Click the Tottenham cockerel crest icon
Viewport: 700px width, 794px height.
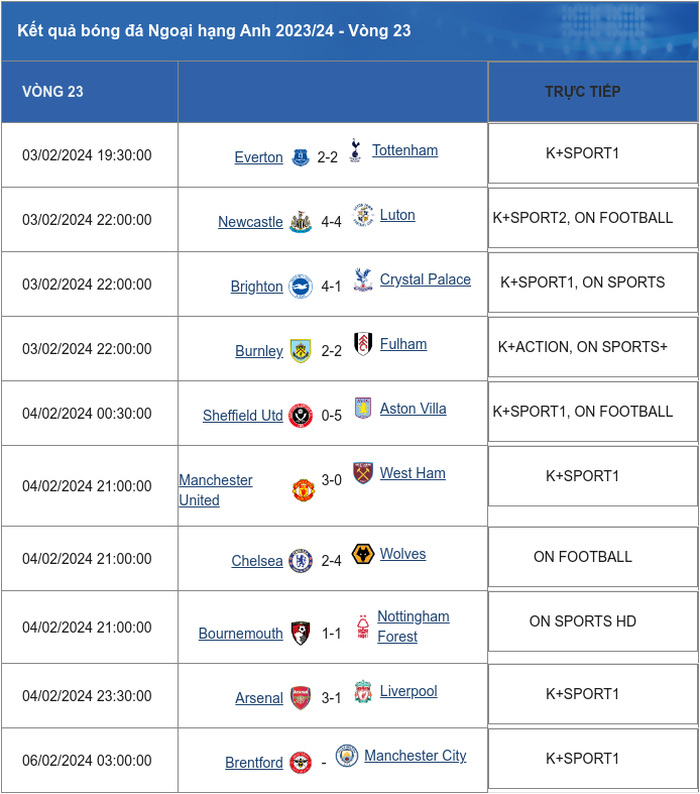pos(355,150)
